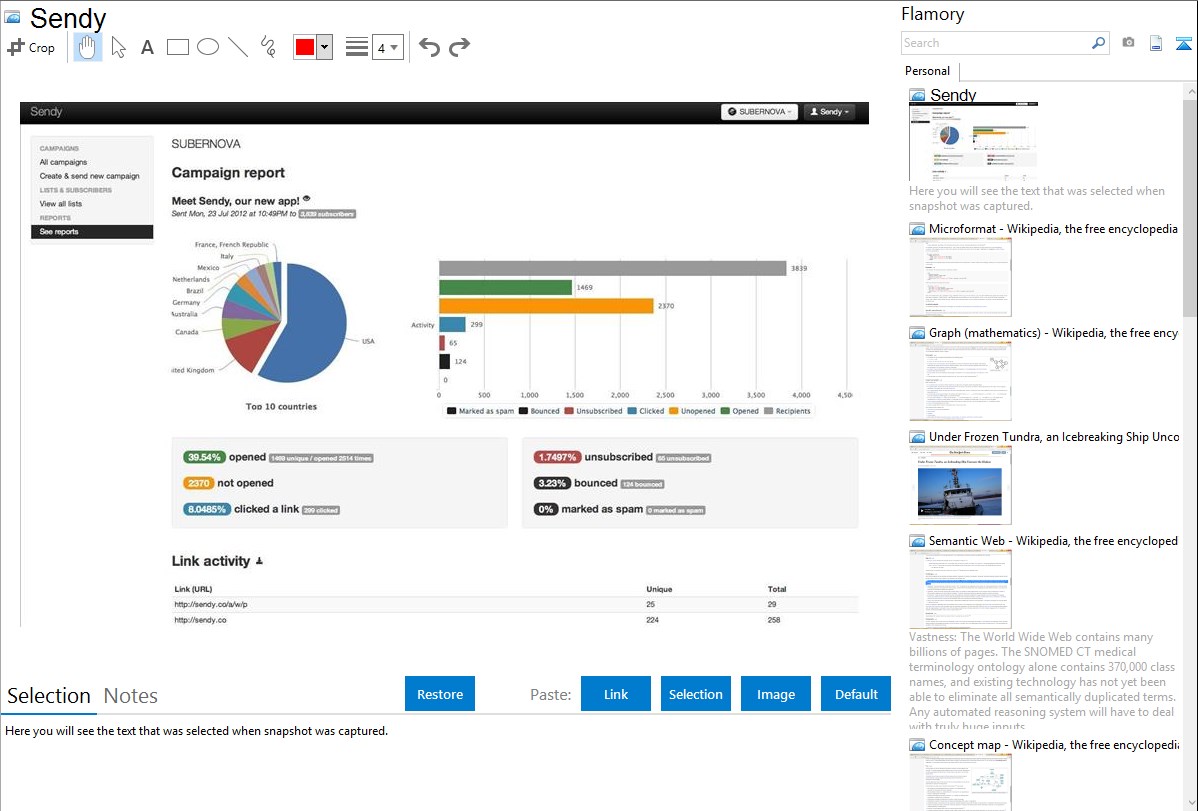Click the 3.23% bounced badge
This screenshot has height=811, width=1198.
point(552,483)
